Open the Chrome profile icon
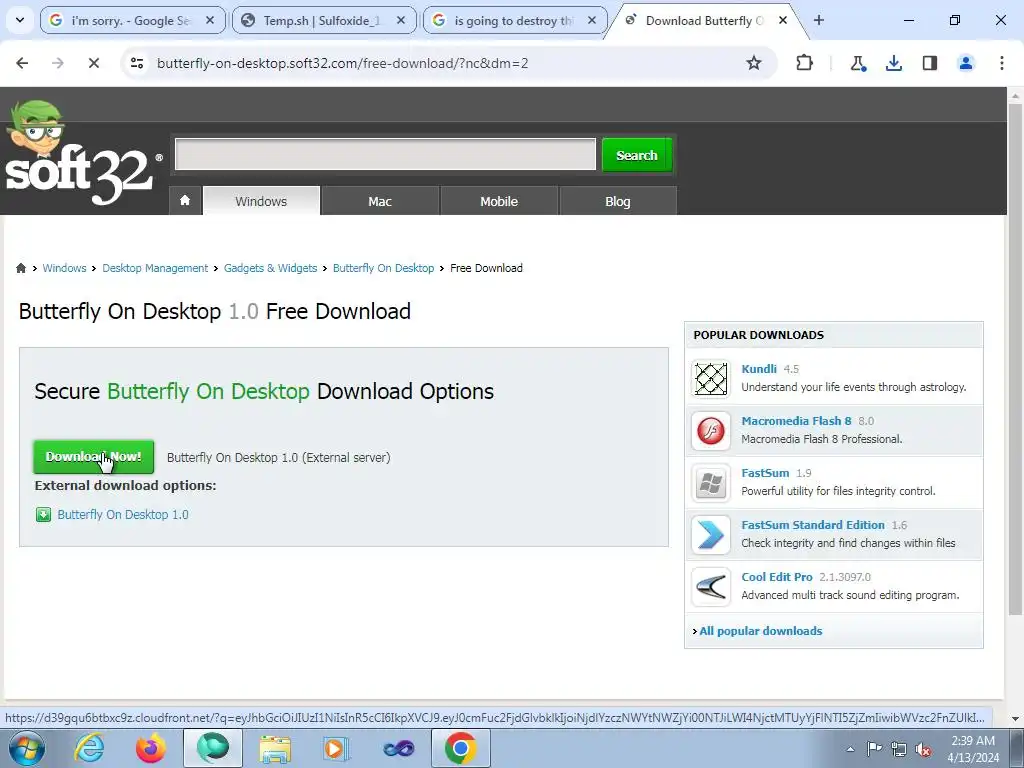Screen dimensions: 1024x768 pos(965,63)
